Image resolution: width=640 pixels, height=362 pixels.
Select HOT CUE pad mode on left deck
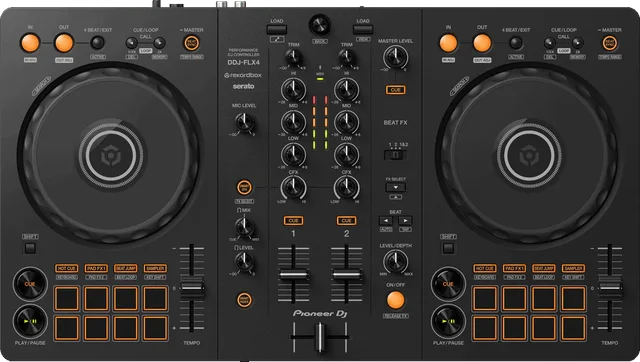click(x=67, y=268)
